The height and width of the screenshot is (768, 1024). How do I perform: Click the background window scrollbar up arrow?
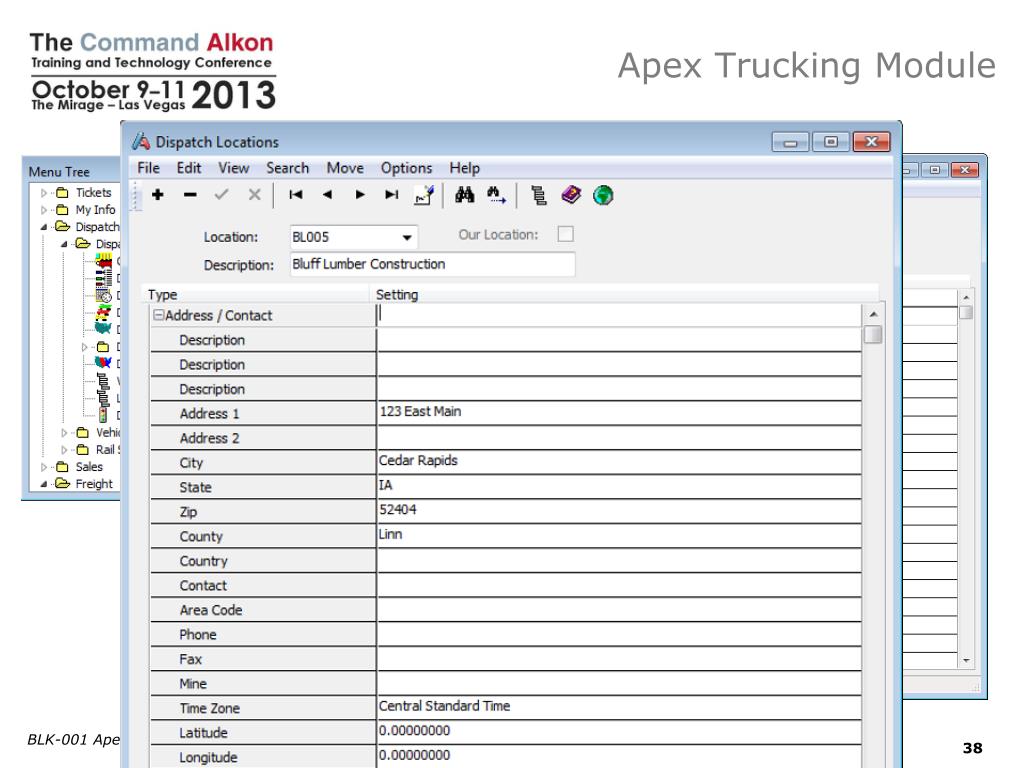[967, 297]
